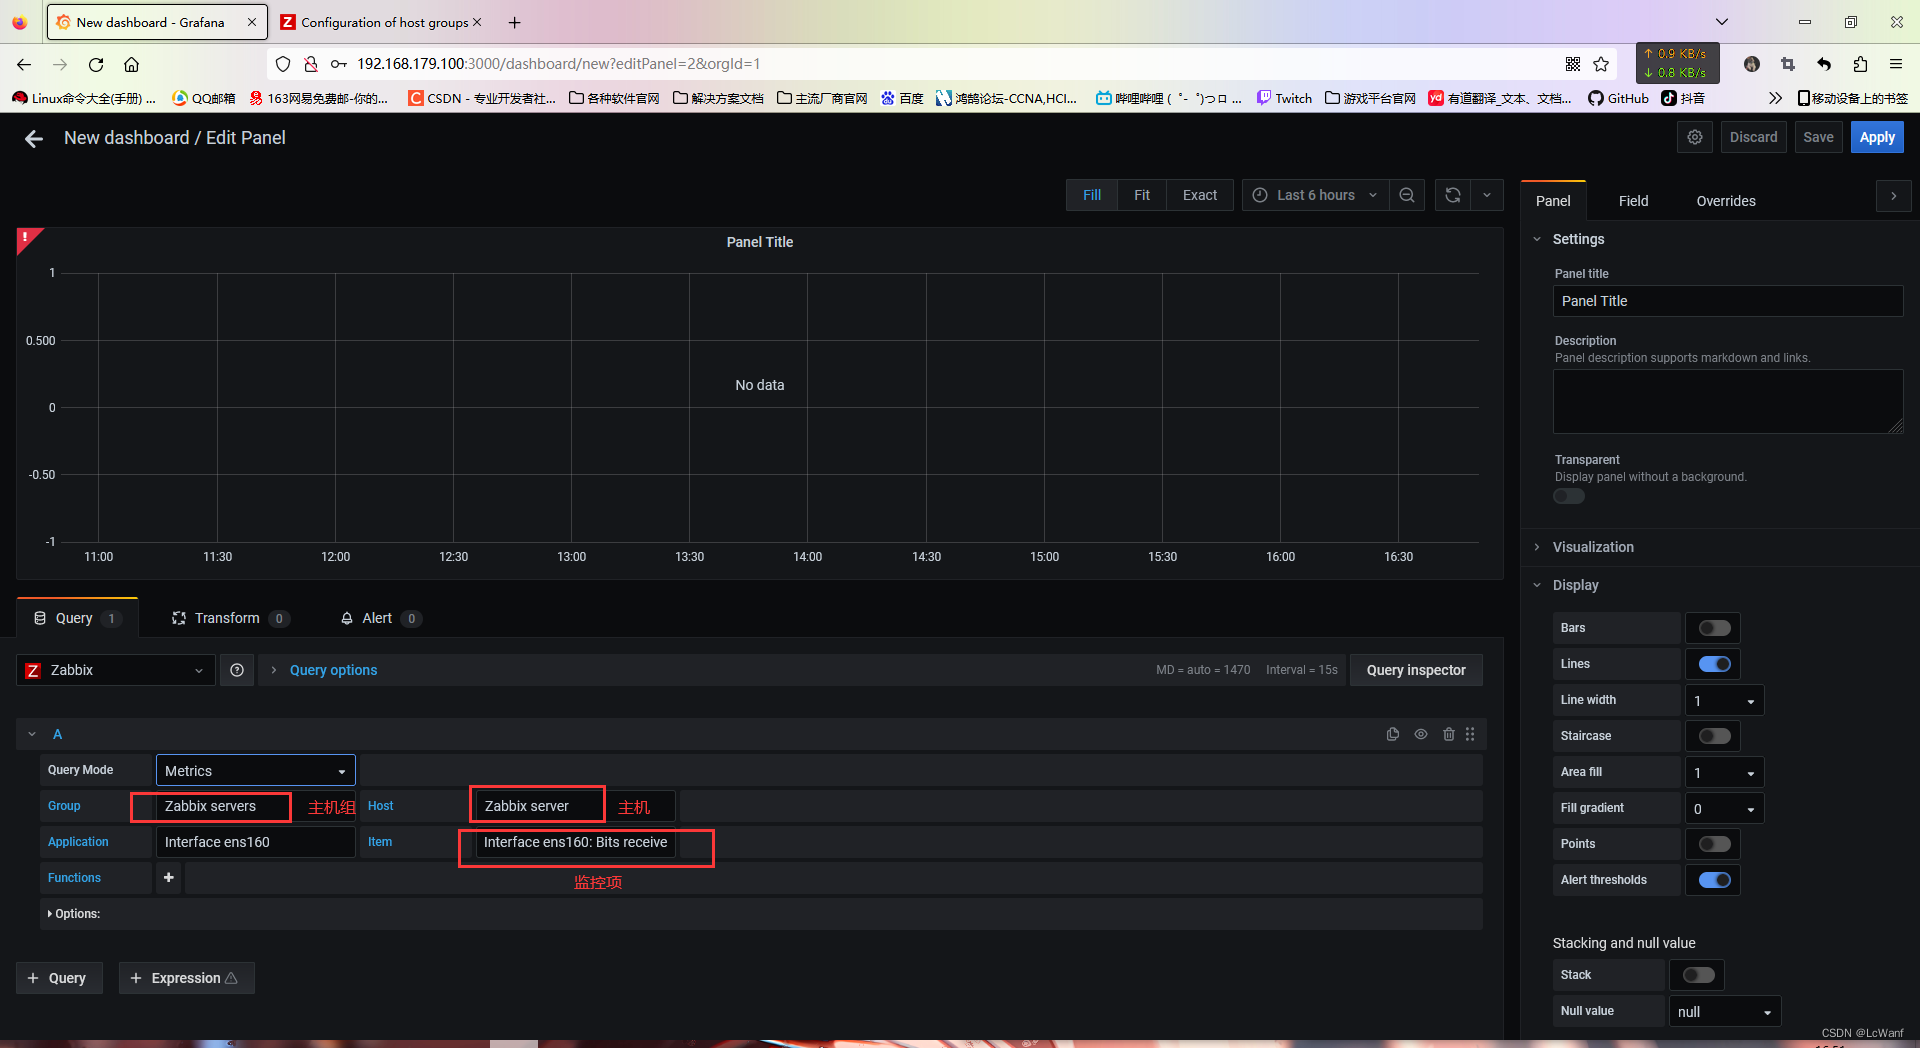The height and width of the screenshot is (1048, 1920).
Task: Toggle the Transparent panel switch
Action: 1569,497
